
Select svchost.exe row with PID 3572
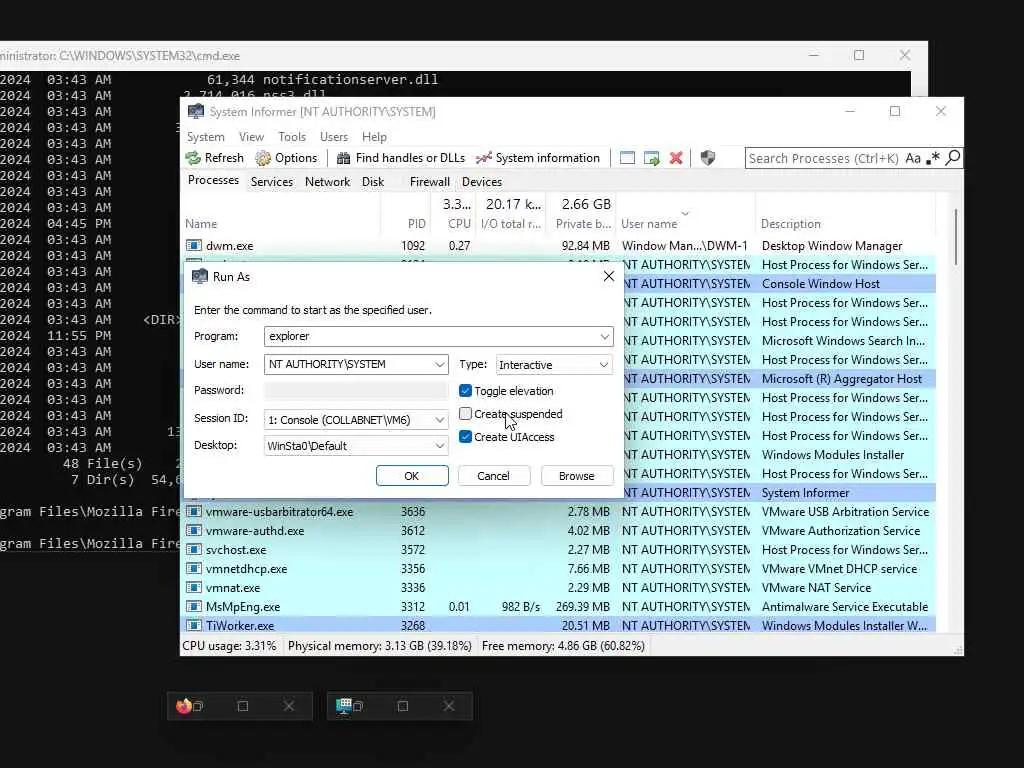coord(558,549)
